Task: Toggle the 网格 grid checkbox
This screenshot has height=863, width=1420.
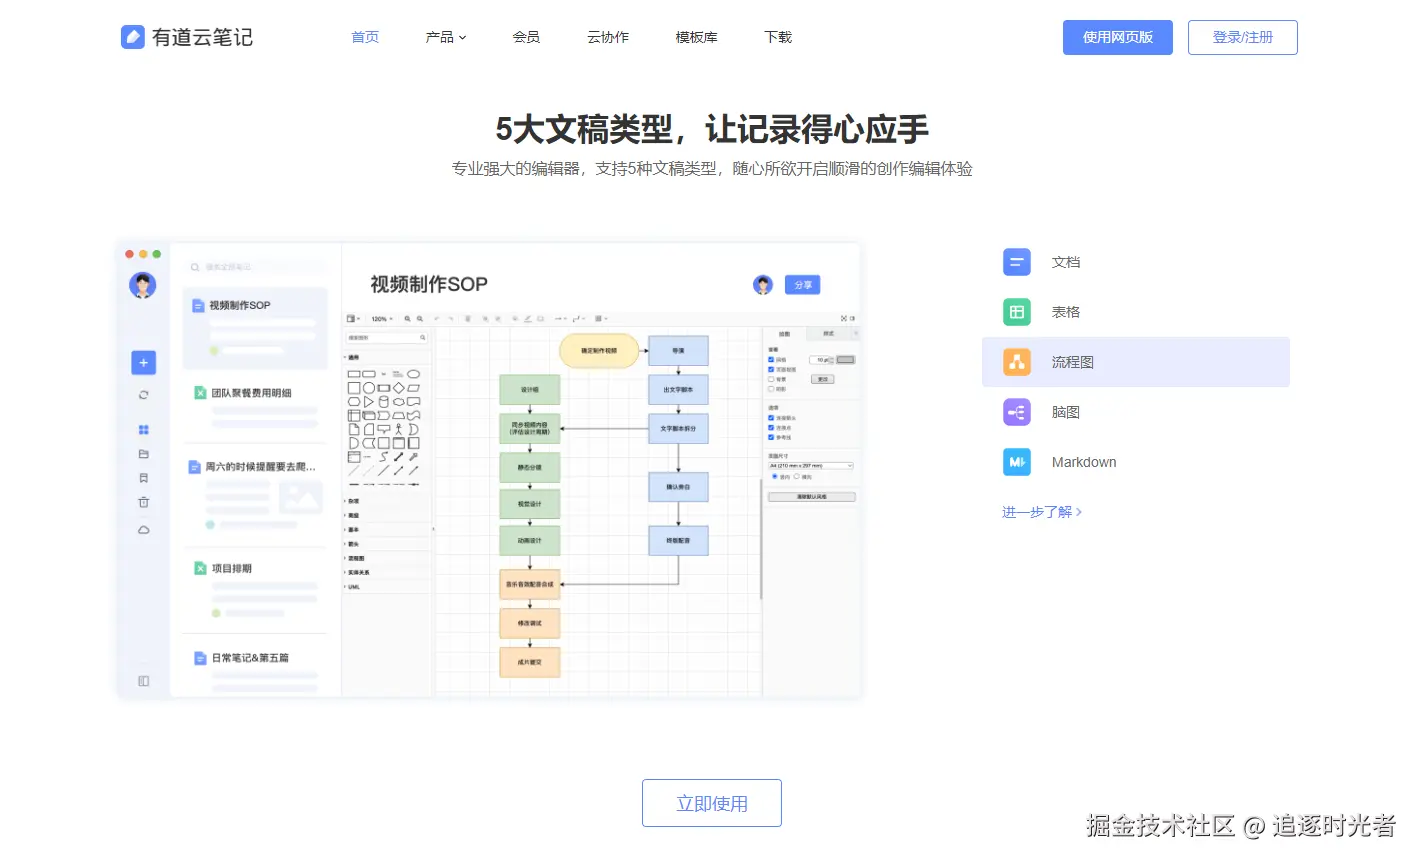Action: click(x=771, y=359)
